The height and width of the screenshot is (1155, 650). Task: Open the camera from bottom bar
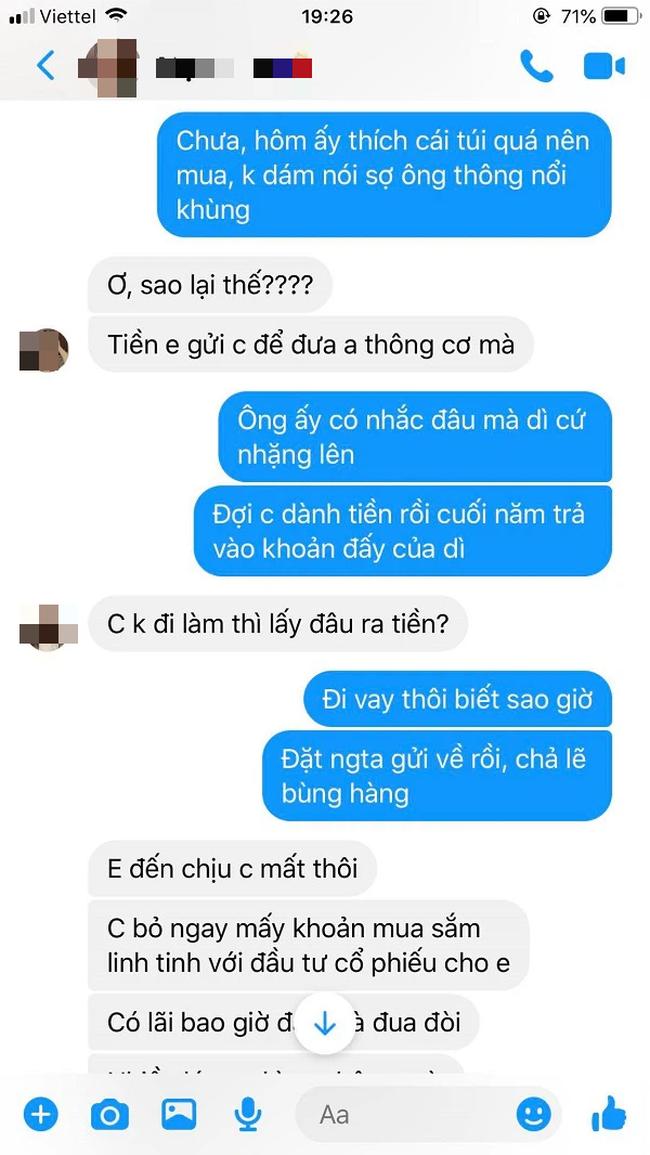109,1114
